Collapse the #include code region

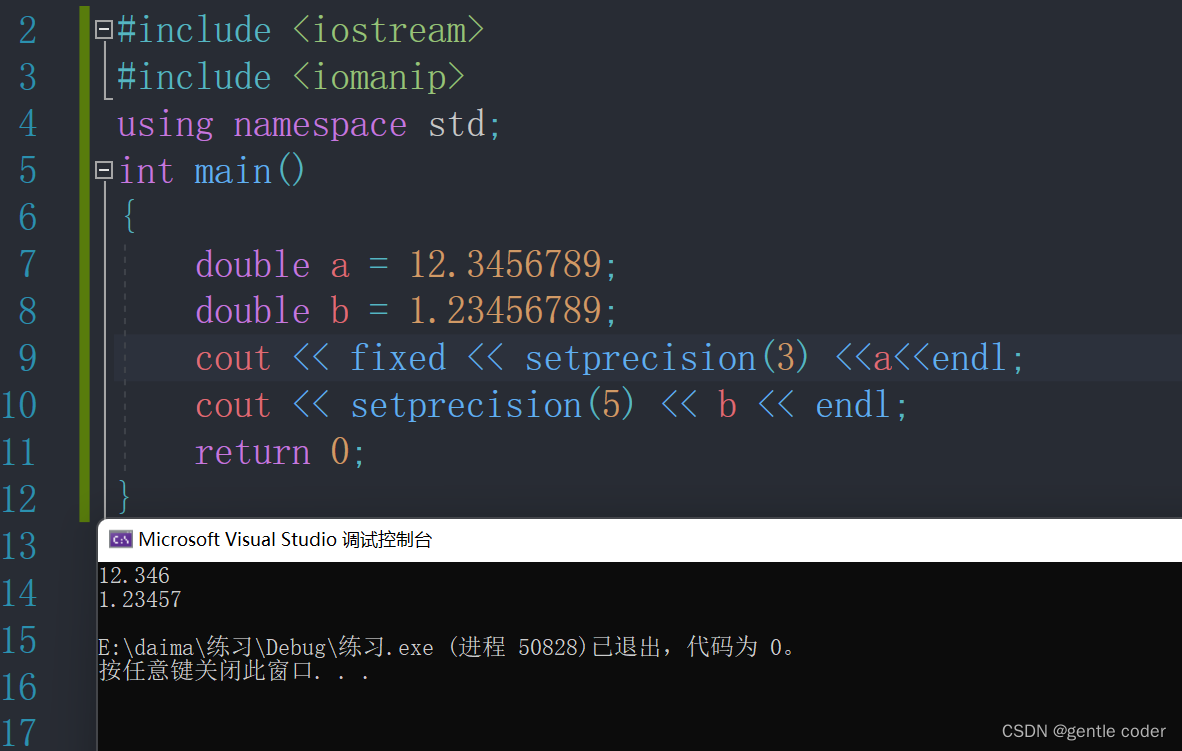click(102, 29)
